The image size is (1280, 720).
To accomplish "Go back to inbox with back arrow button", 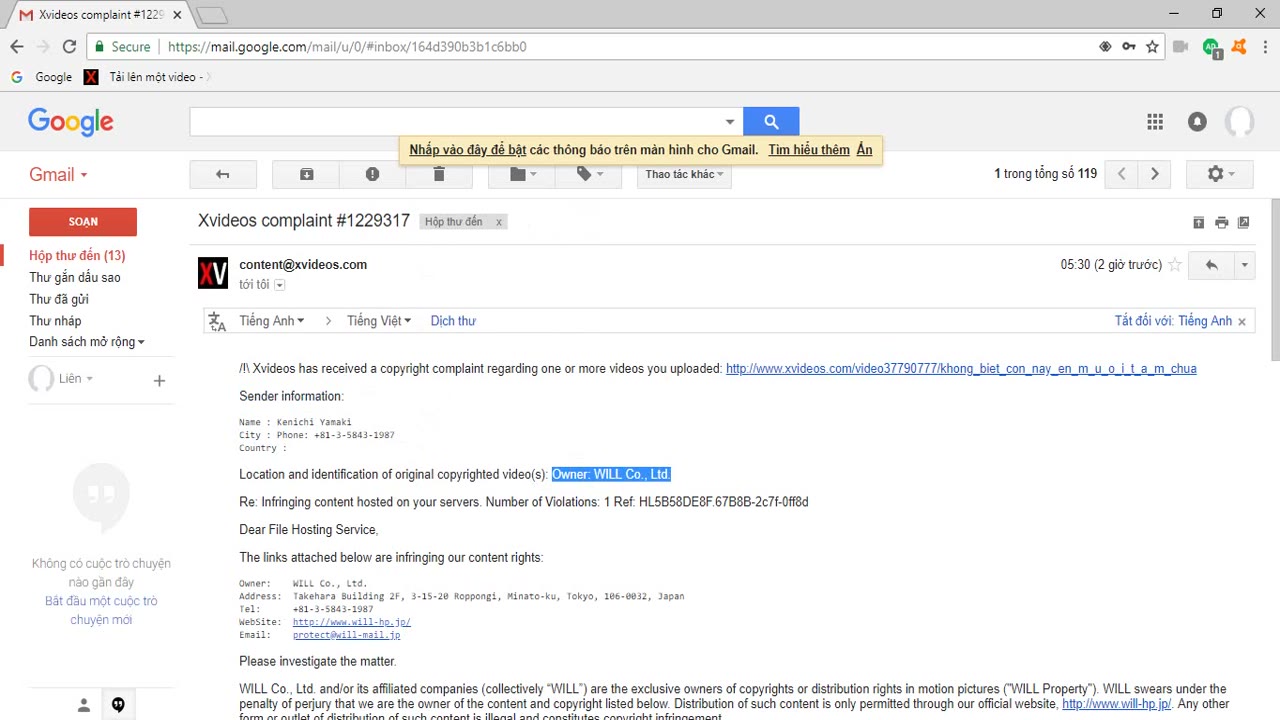I will [x=223, y=174].
